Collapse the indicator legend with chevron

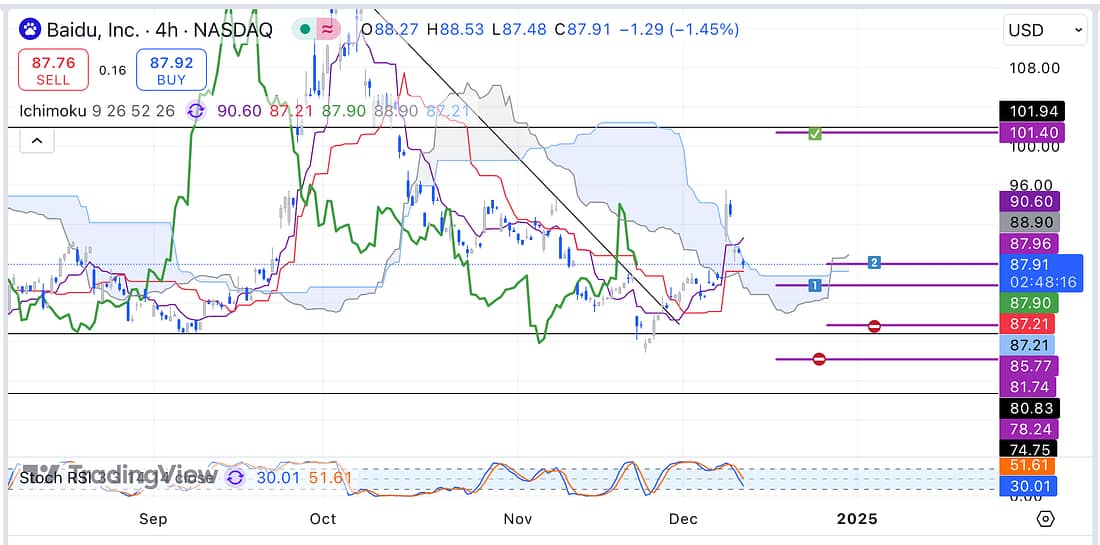[36, 141]
